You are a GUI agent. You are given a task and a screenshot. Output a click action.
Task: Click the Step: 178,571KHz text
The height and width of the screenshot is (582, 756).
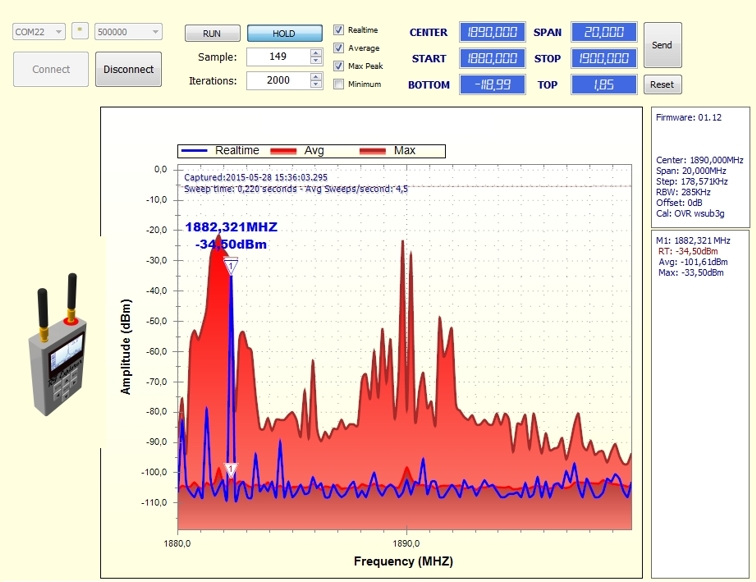pos(692,181)
